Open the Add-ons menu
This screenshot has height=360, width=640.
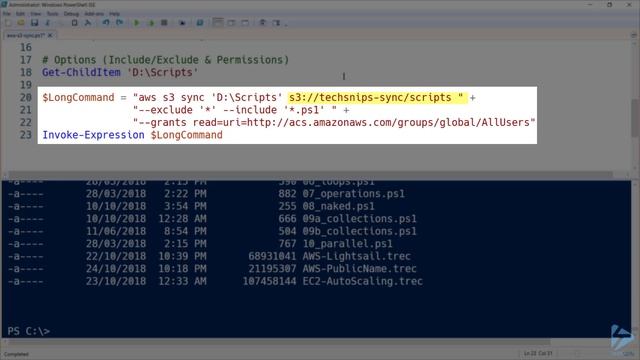pos(94,13)
